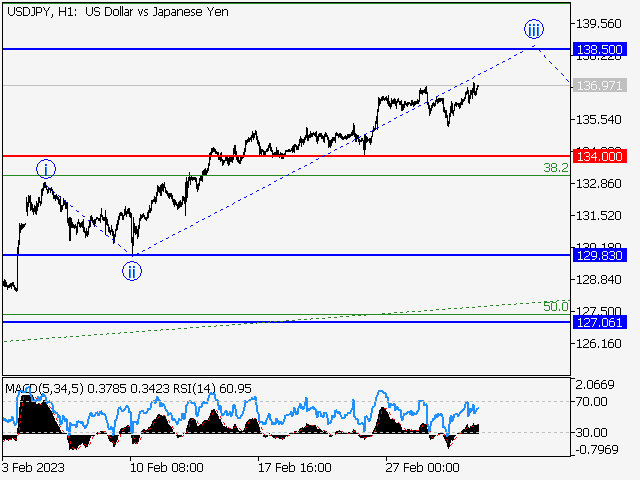Click the 3 Feb 2023 date label
This screenshot has width=640, height=480.
[33, 467]
